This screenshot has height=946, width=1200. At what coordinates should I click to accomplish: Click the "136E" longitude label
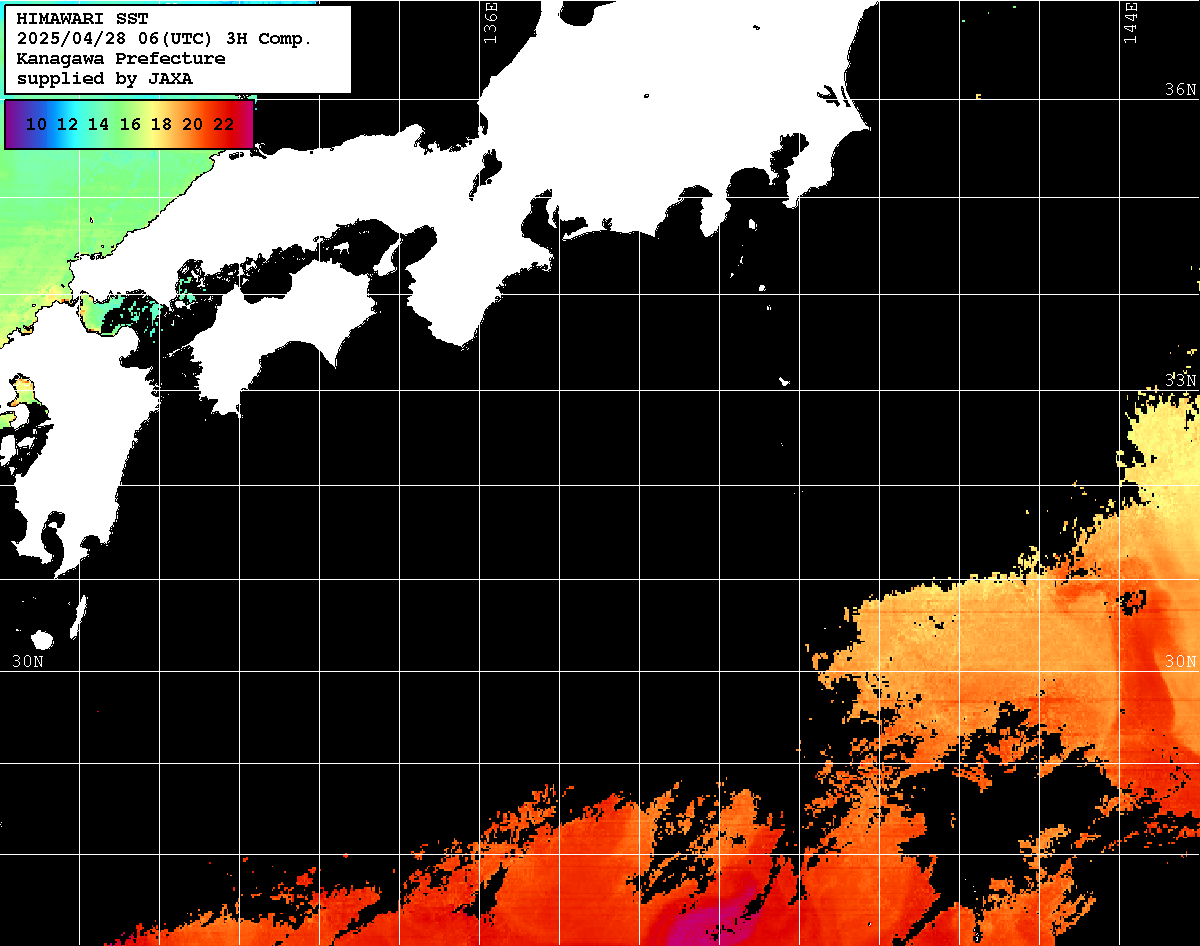coord(490,23)
